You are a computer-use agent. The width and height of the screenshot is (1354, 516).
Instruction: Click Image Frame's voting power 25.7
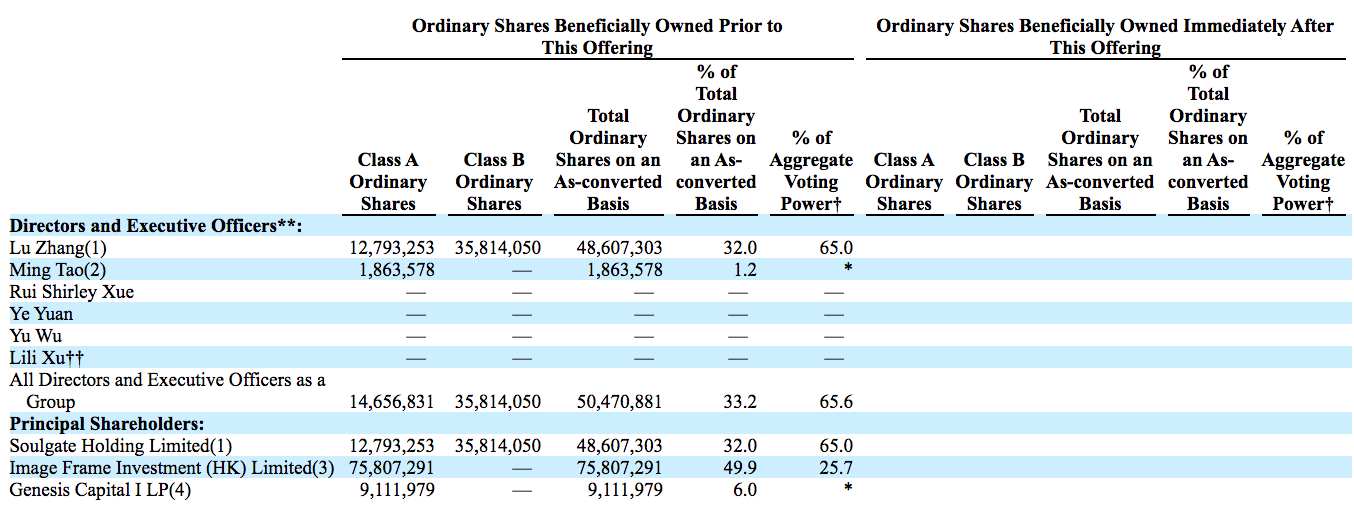coord(838,468)
